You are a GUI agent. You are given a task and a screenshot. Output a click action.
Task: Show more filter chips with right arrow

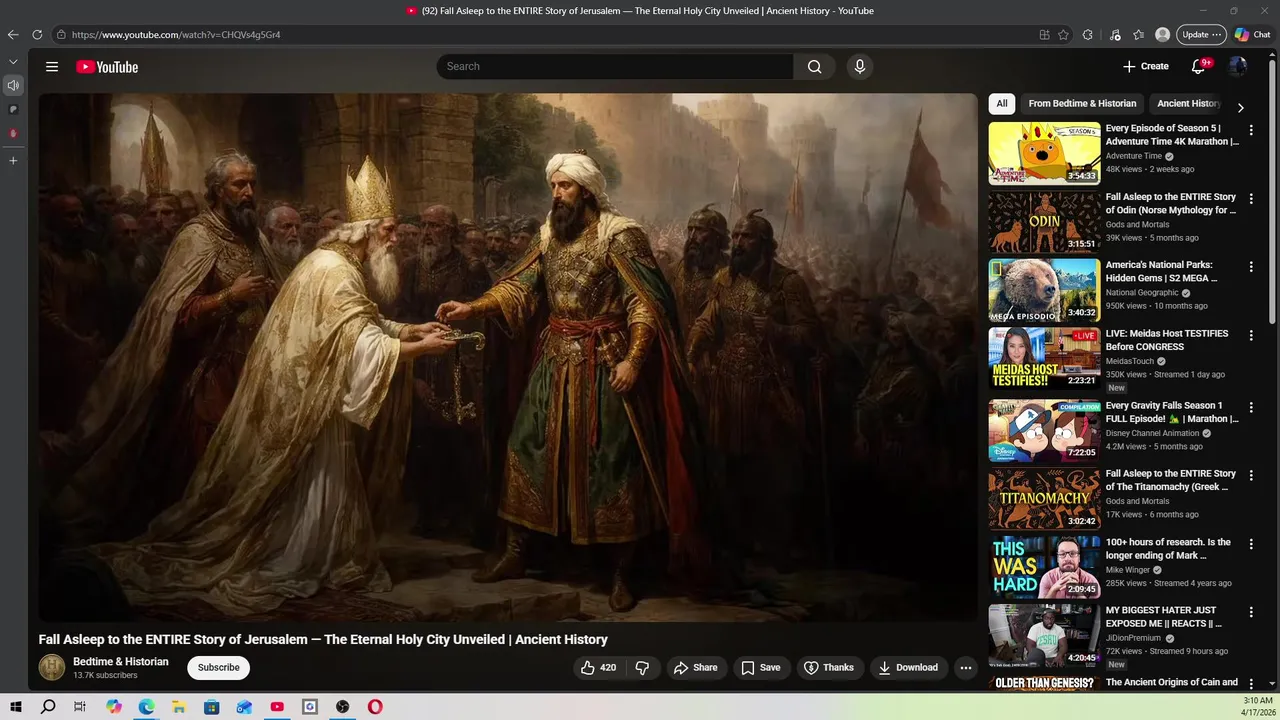pyautogui.click(x=1241, y=107)
